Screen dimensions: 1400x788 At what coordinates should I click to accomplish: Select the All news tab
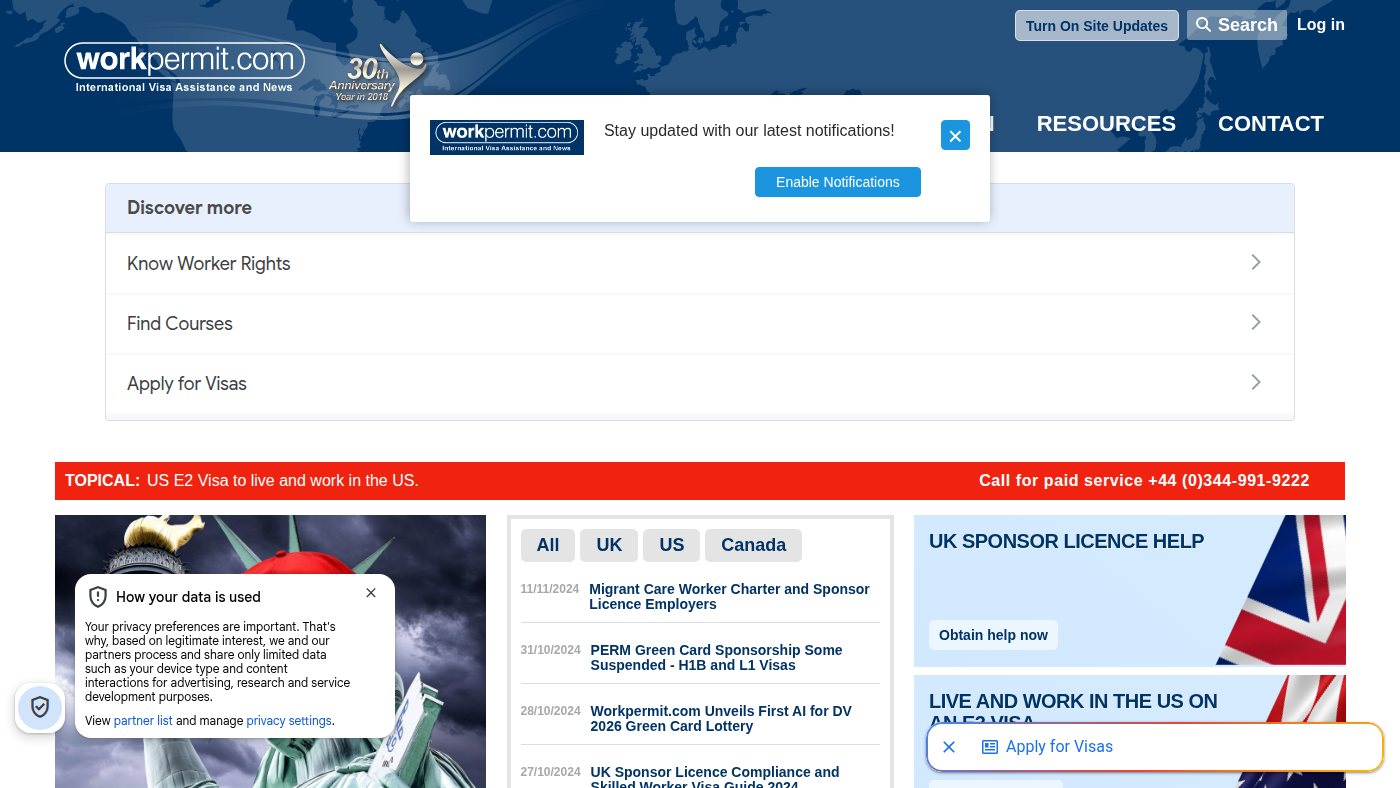tap(548, 545)
